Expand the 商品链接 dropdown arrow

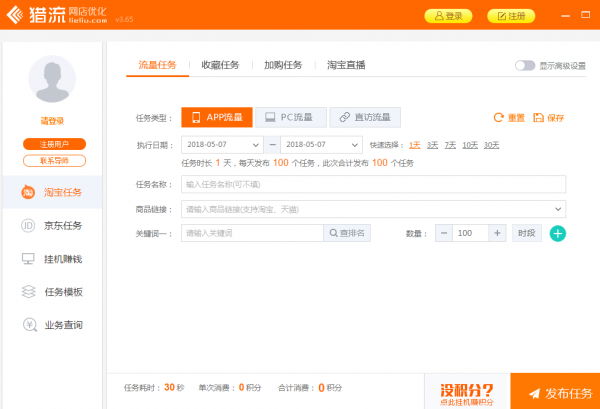tap(556, 209)
